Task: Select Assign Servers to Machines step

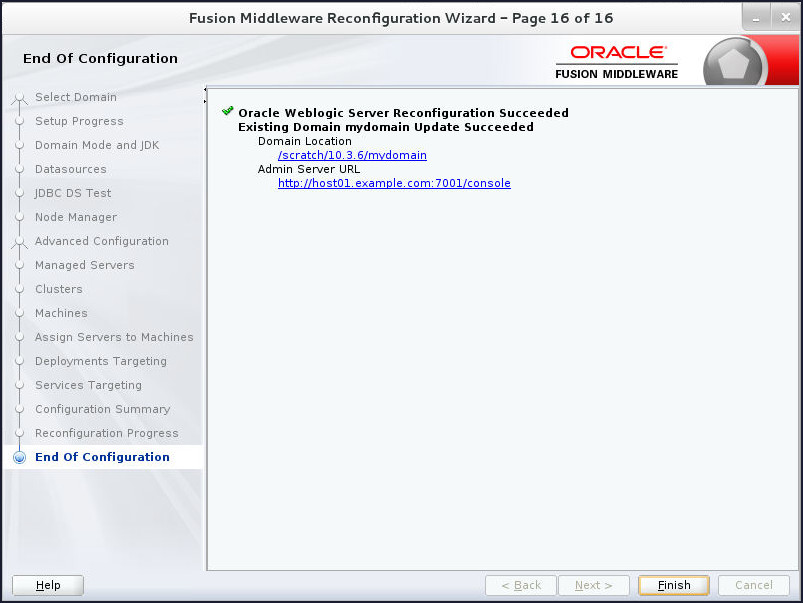Action: point(114,337)
